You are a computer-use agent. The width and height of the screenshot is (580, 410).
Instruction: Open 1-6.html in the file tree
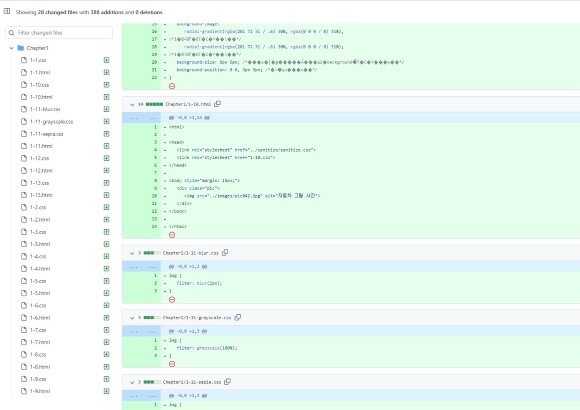click(40, 318)
